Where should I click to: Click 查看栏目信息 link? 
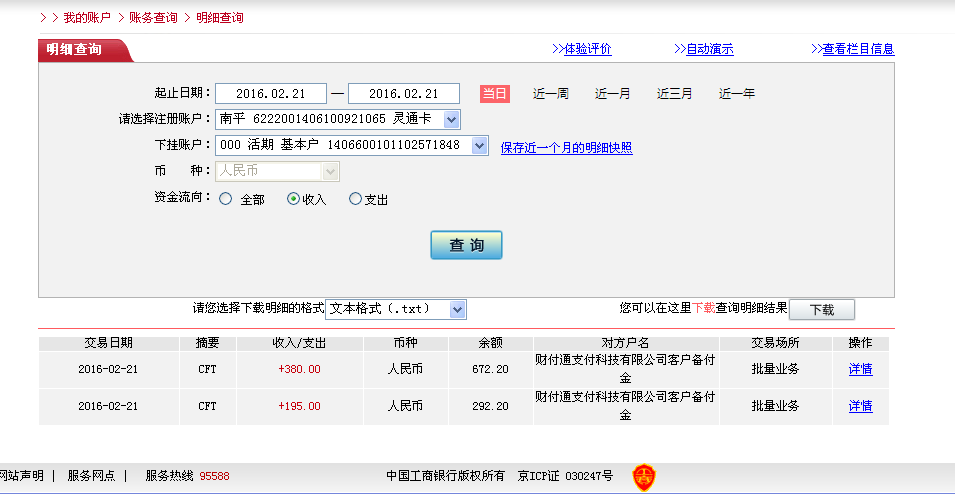coord(857,49)
